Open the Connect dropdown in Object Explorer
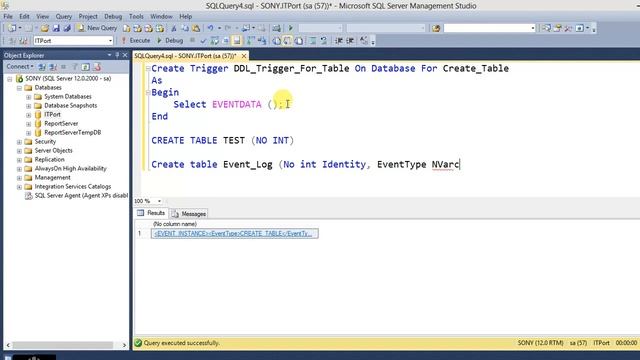 tap(20, 67)
